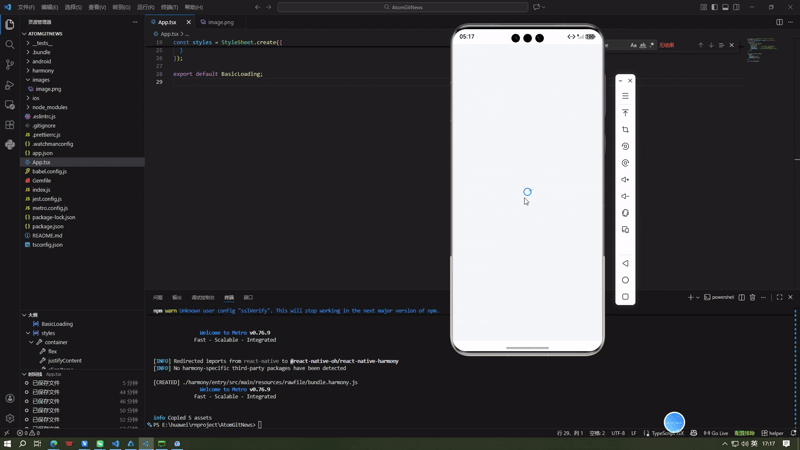Go to previous find match arrow
800x450 pixels.
[701, 45]
